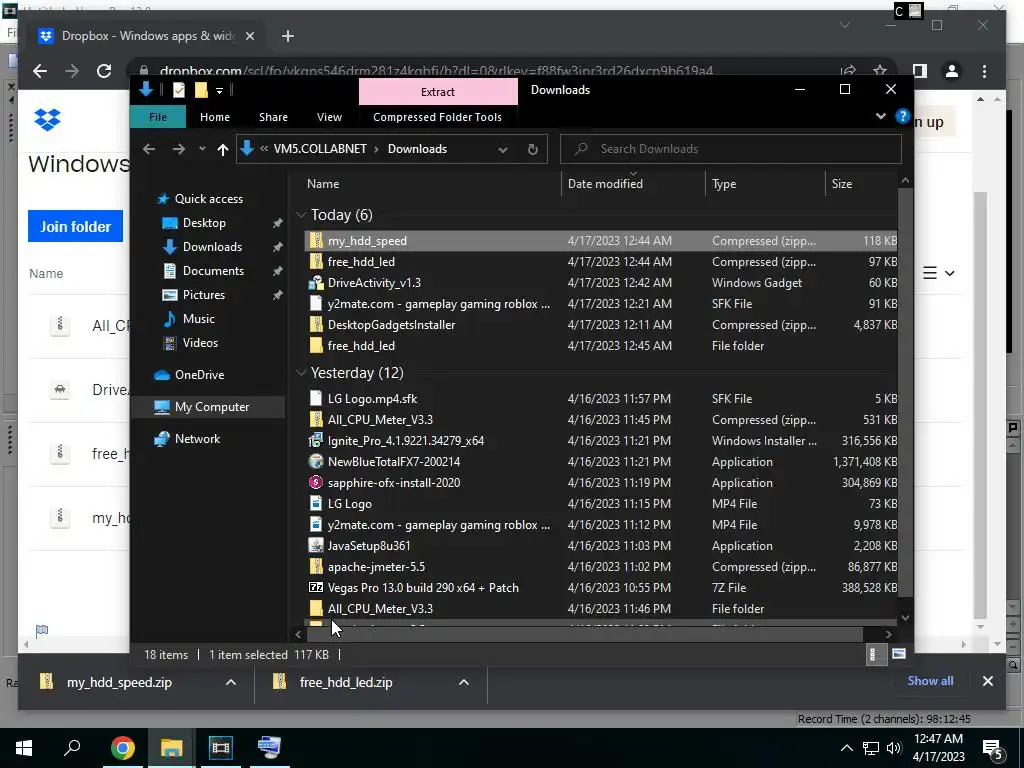Viewport: 1024px width, 768px height.
Task: Click the Explorer Back arrow
Action: click(150, 149)
